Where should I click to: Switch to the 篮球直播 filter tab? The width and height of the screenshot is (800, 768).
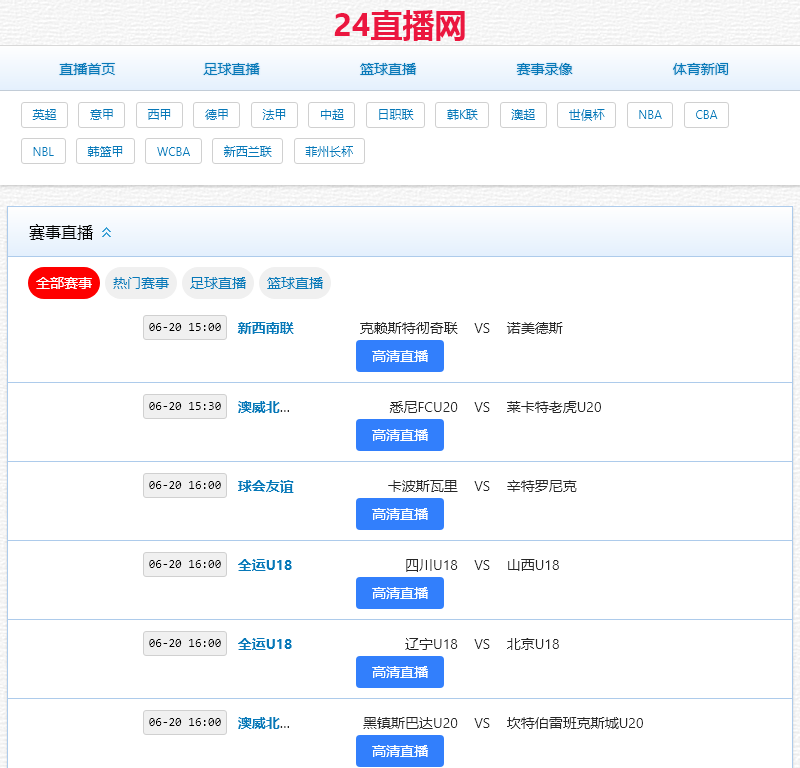295,283
